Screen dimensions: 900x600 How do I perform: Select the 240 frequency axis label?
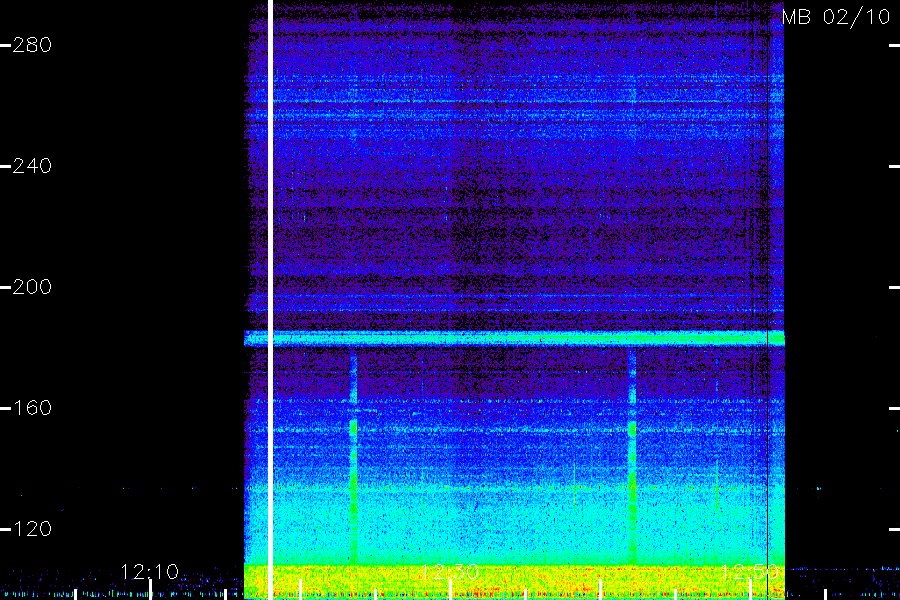tap(32, 166)
